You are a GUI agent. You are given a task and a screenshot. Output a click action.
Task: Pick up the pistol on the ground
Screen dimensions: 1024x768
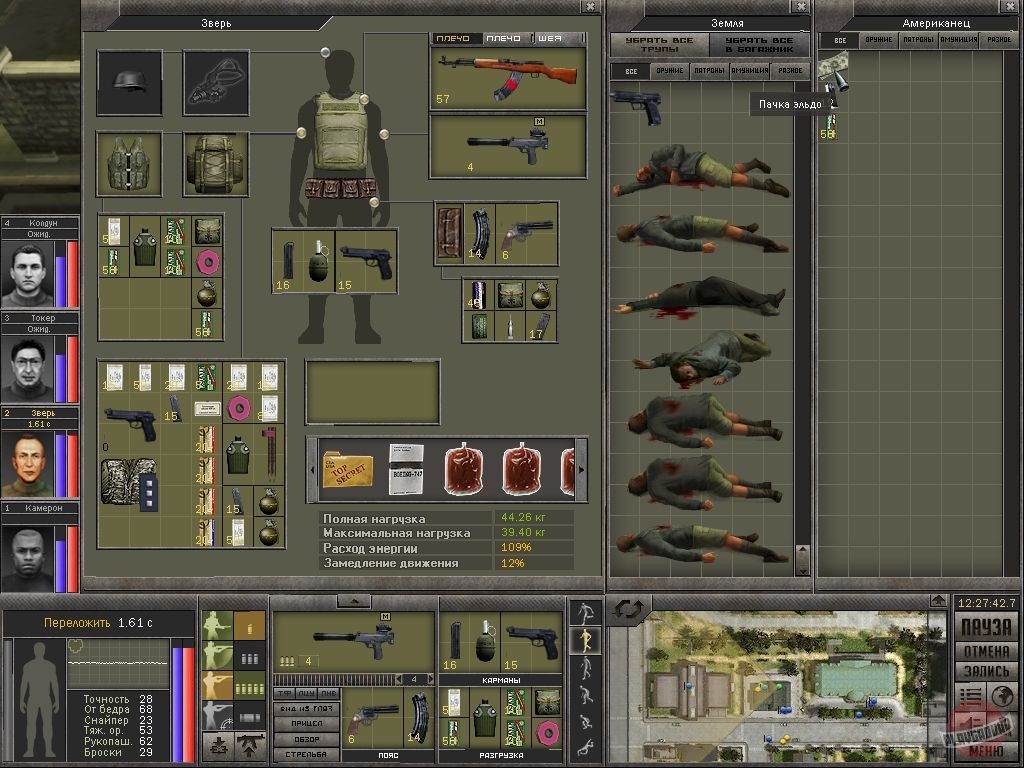(x=636, y=106)
